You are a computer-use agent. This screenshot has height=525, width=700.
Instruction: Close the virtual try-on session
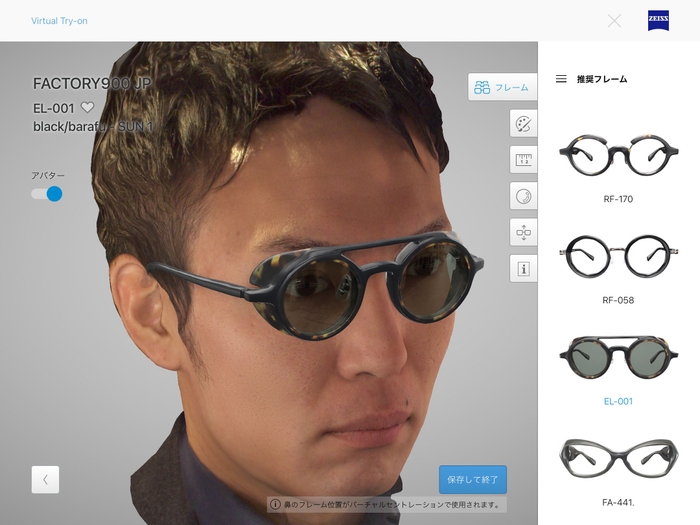(614, 20)
